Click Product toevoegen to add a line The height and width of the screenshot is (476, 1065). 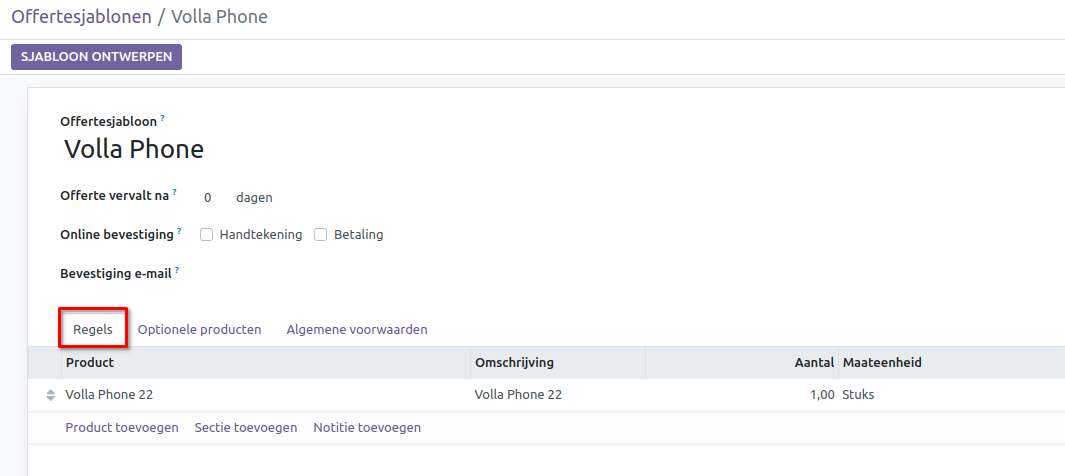tap(122, 428)
